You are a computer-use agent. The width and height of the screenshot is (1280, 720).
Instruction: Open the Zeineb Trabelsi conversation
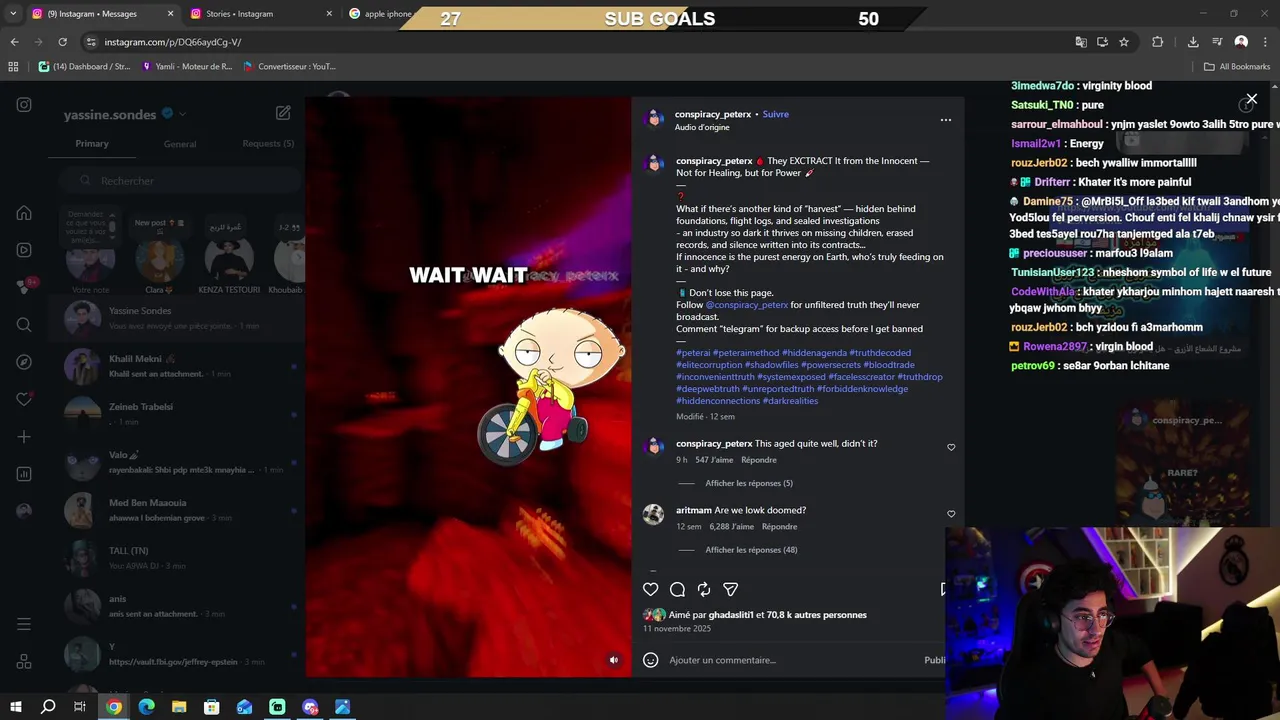(x=175, y=414)
